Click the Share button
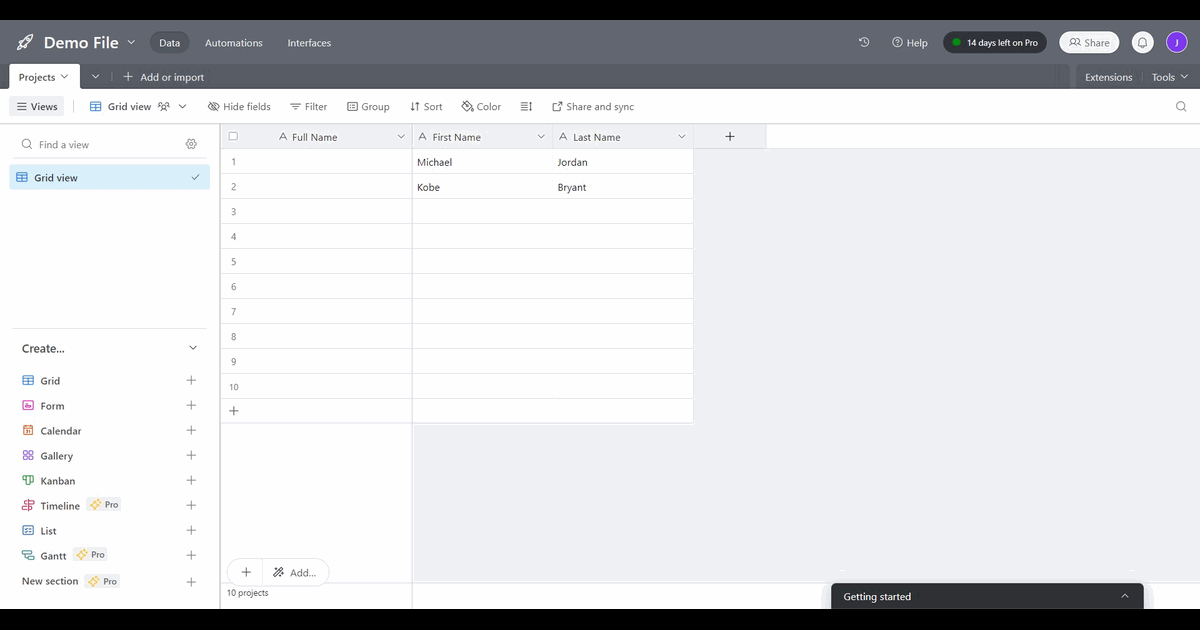Viewport: 1200px width, 630px height. 1089,43
